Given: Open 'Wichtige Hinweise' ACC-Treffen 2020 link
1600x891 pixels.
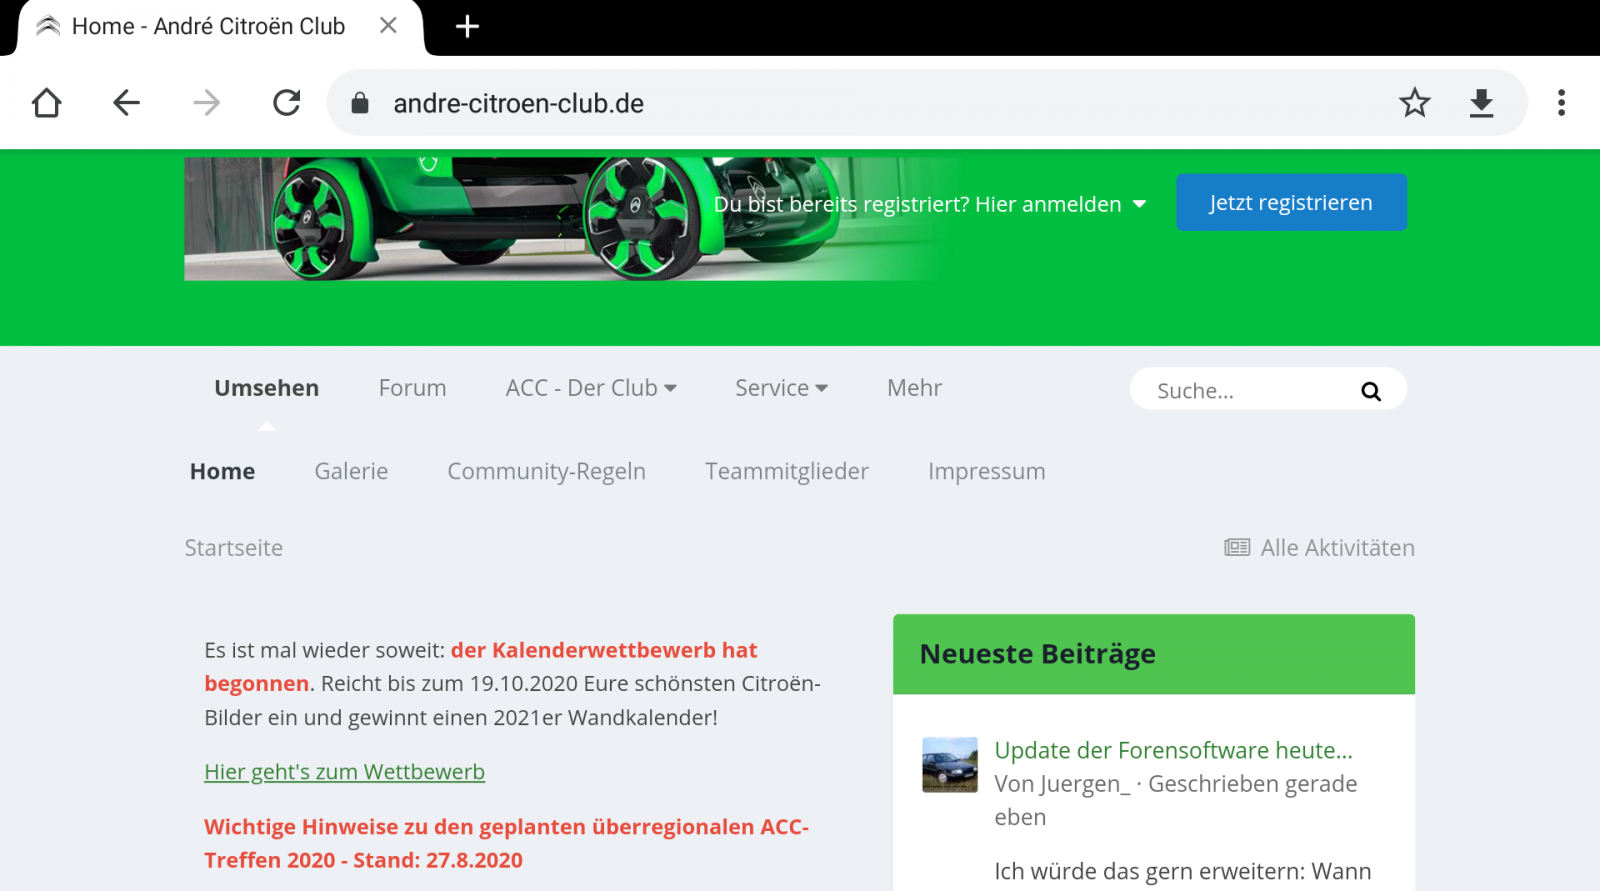Looking at the screenshot, I should click(x=506, y=843).
